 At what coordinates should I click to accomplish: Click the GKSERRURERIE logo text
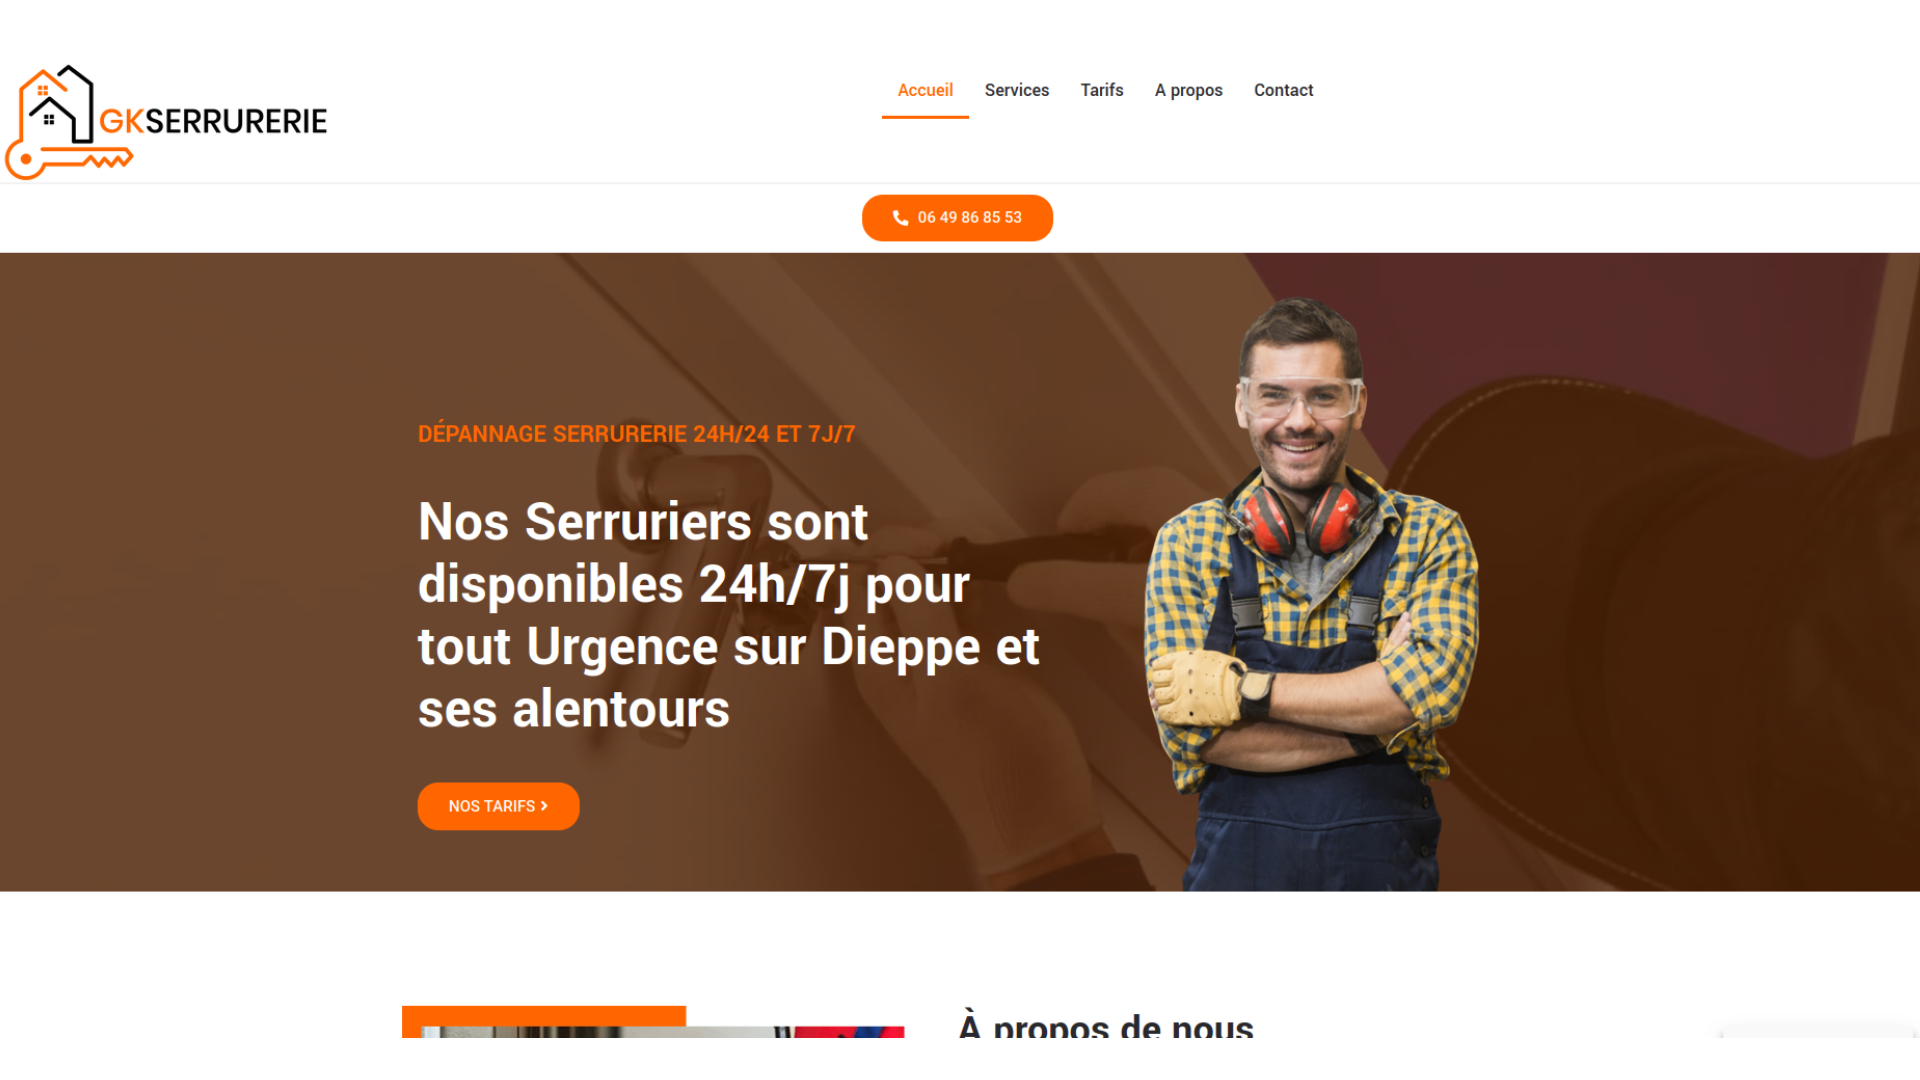click(x=213, y=121)
